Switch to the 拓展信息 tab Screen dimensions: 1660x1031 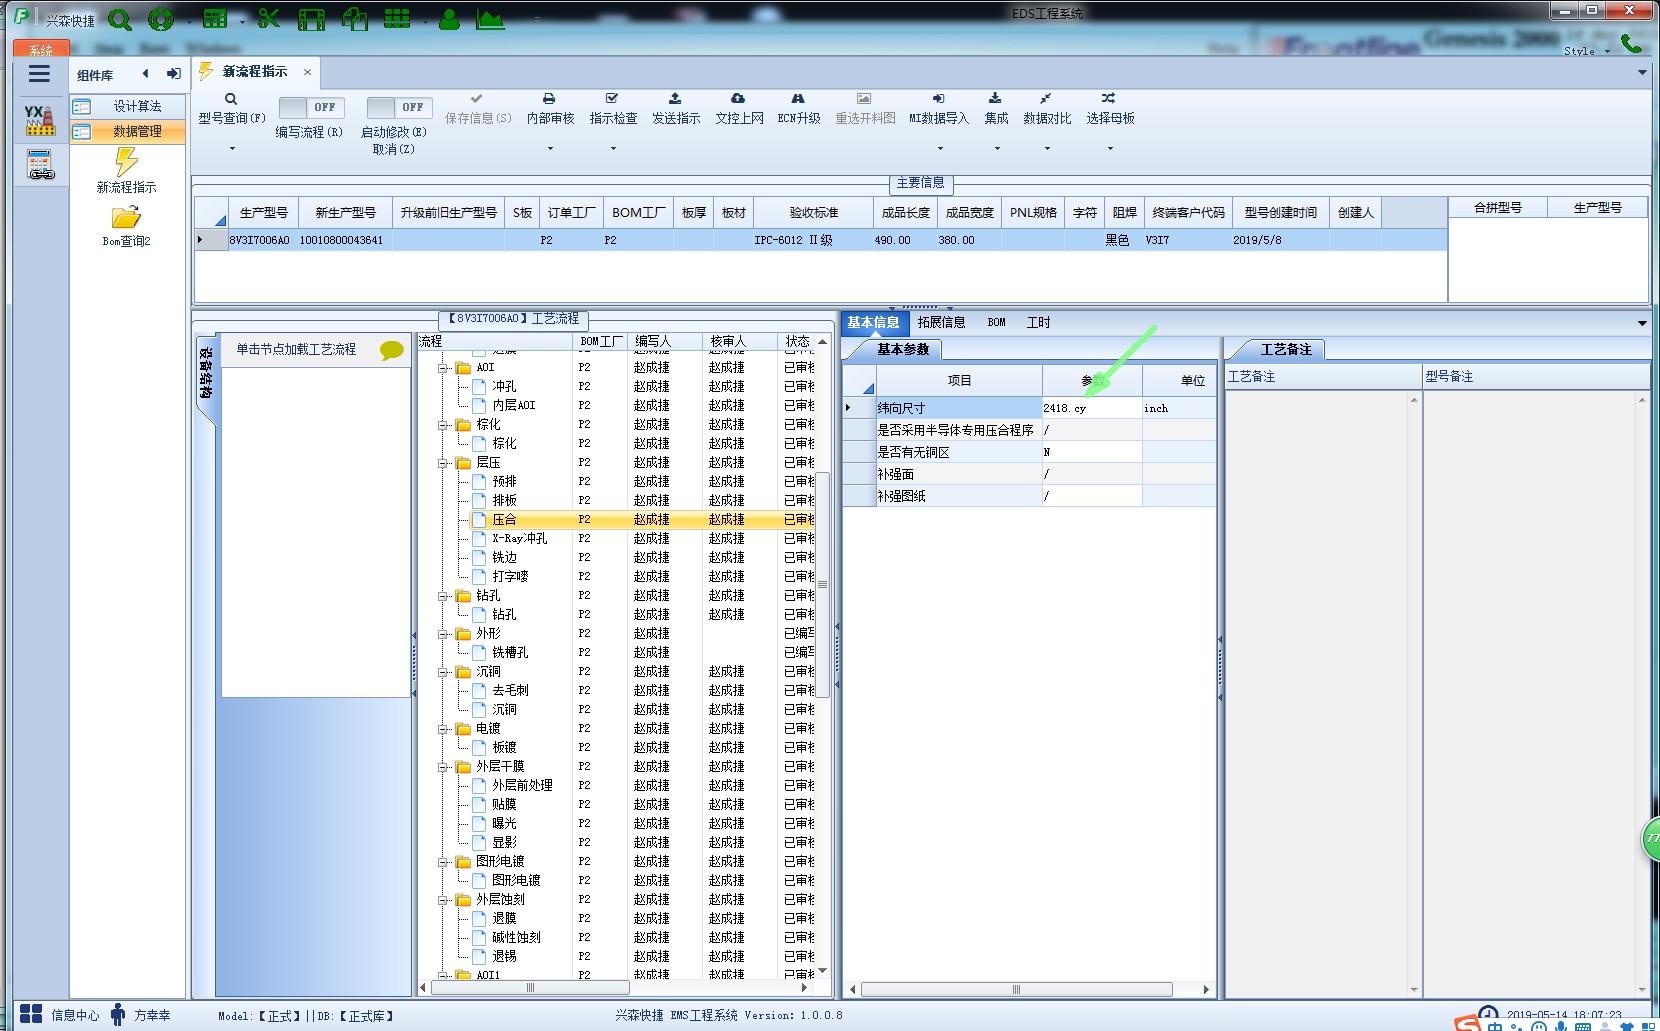click(x=941, y=322)
